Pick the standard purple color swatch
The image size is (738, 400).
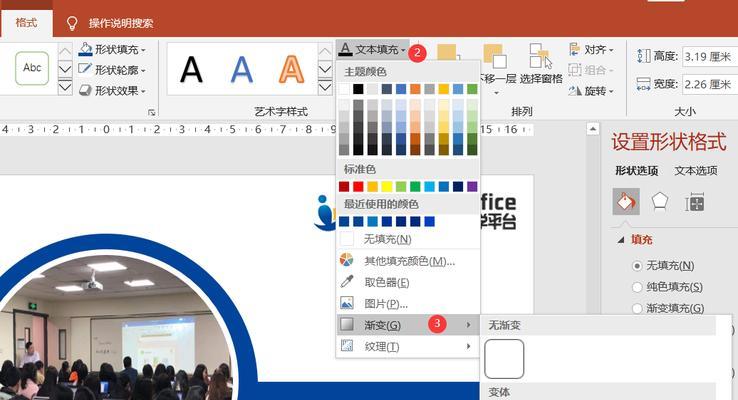(x=472, y=186)
